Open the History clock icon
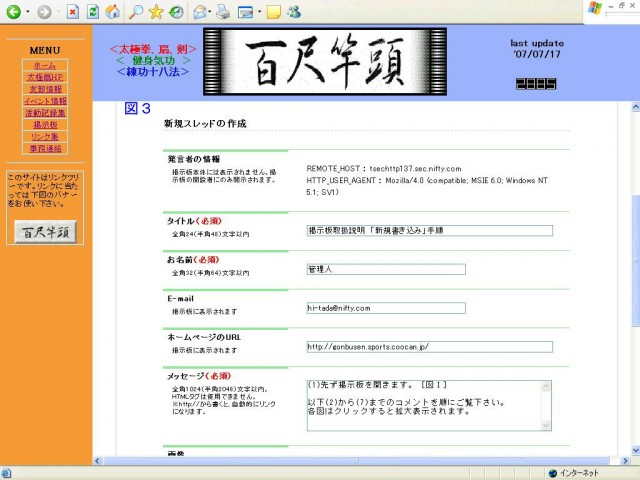The height and width of the screenshot is (480, 640). point(176,12)
